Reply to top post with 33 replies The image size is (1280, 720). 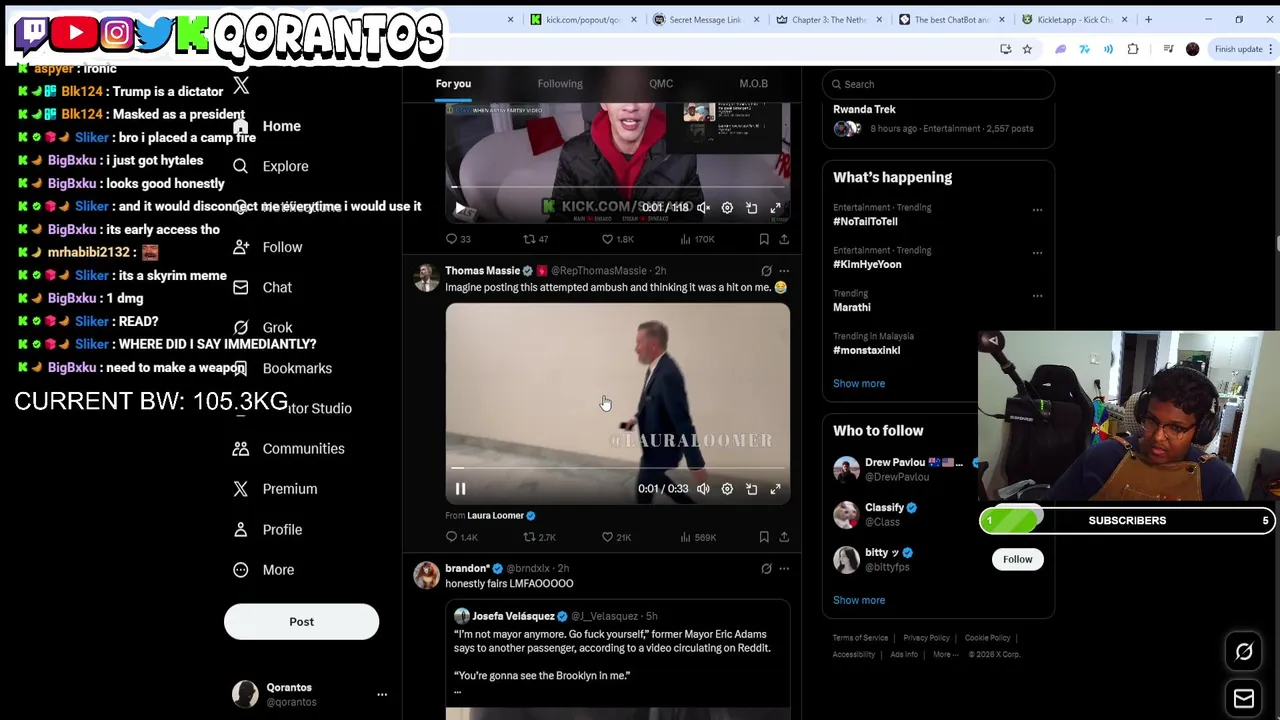pyautogui.click(x=458, y=239)
